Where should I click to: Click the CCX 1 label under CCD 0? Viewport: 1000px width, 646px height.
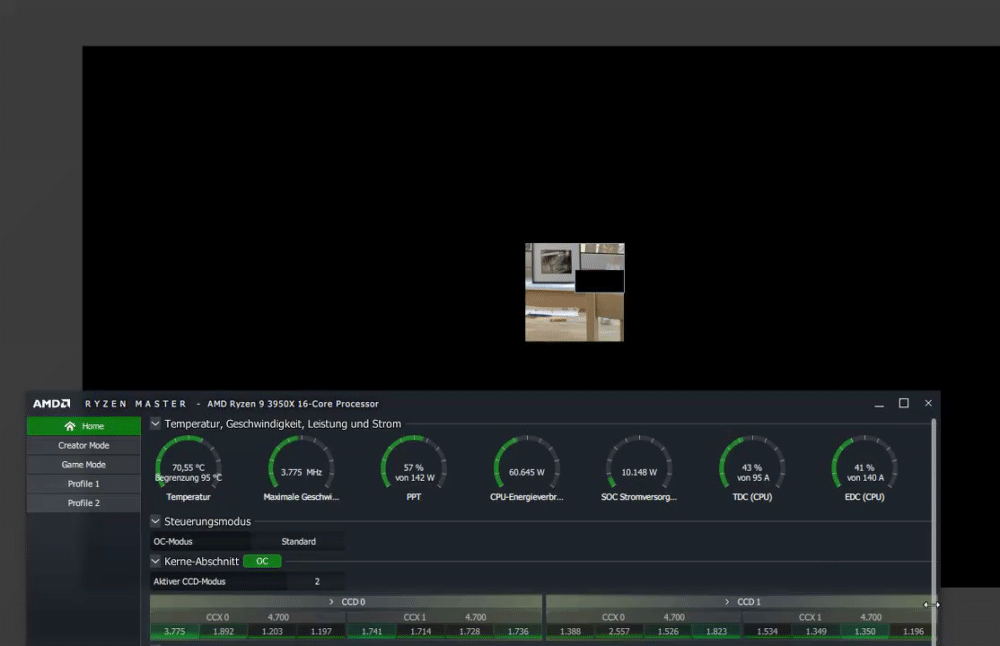click(x=415, y=617)
